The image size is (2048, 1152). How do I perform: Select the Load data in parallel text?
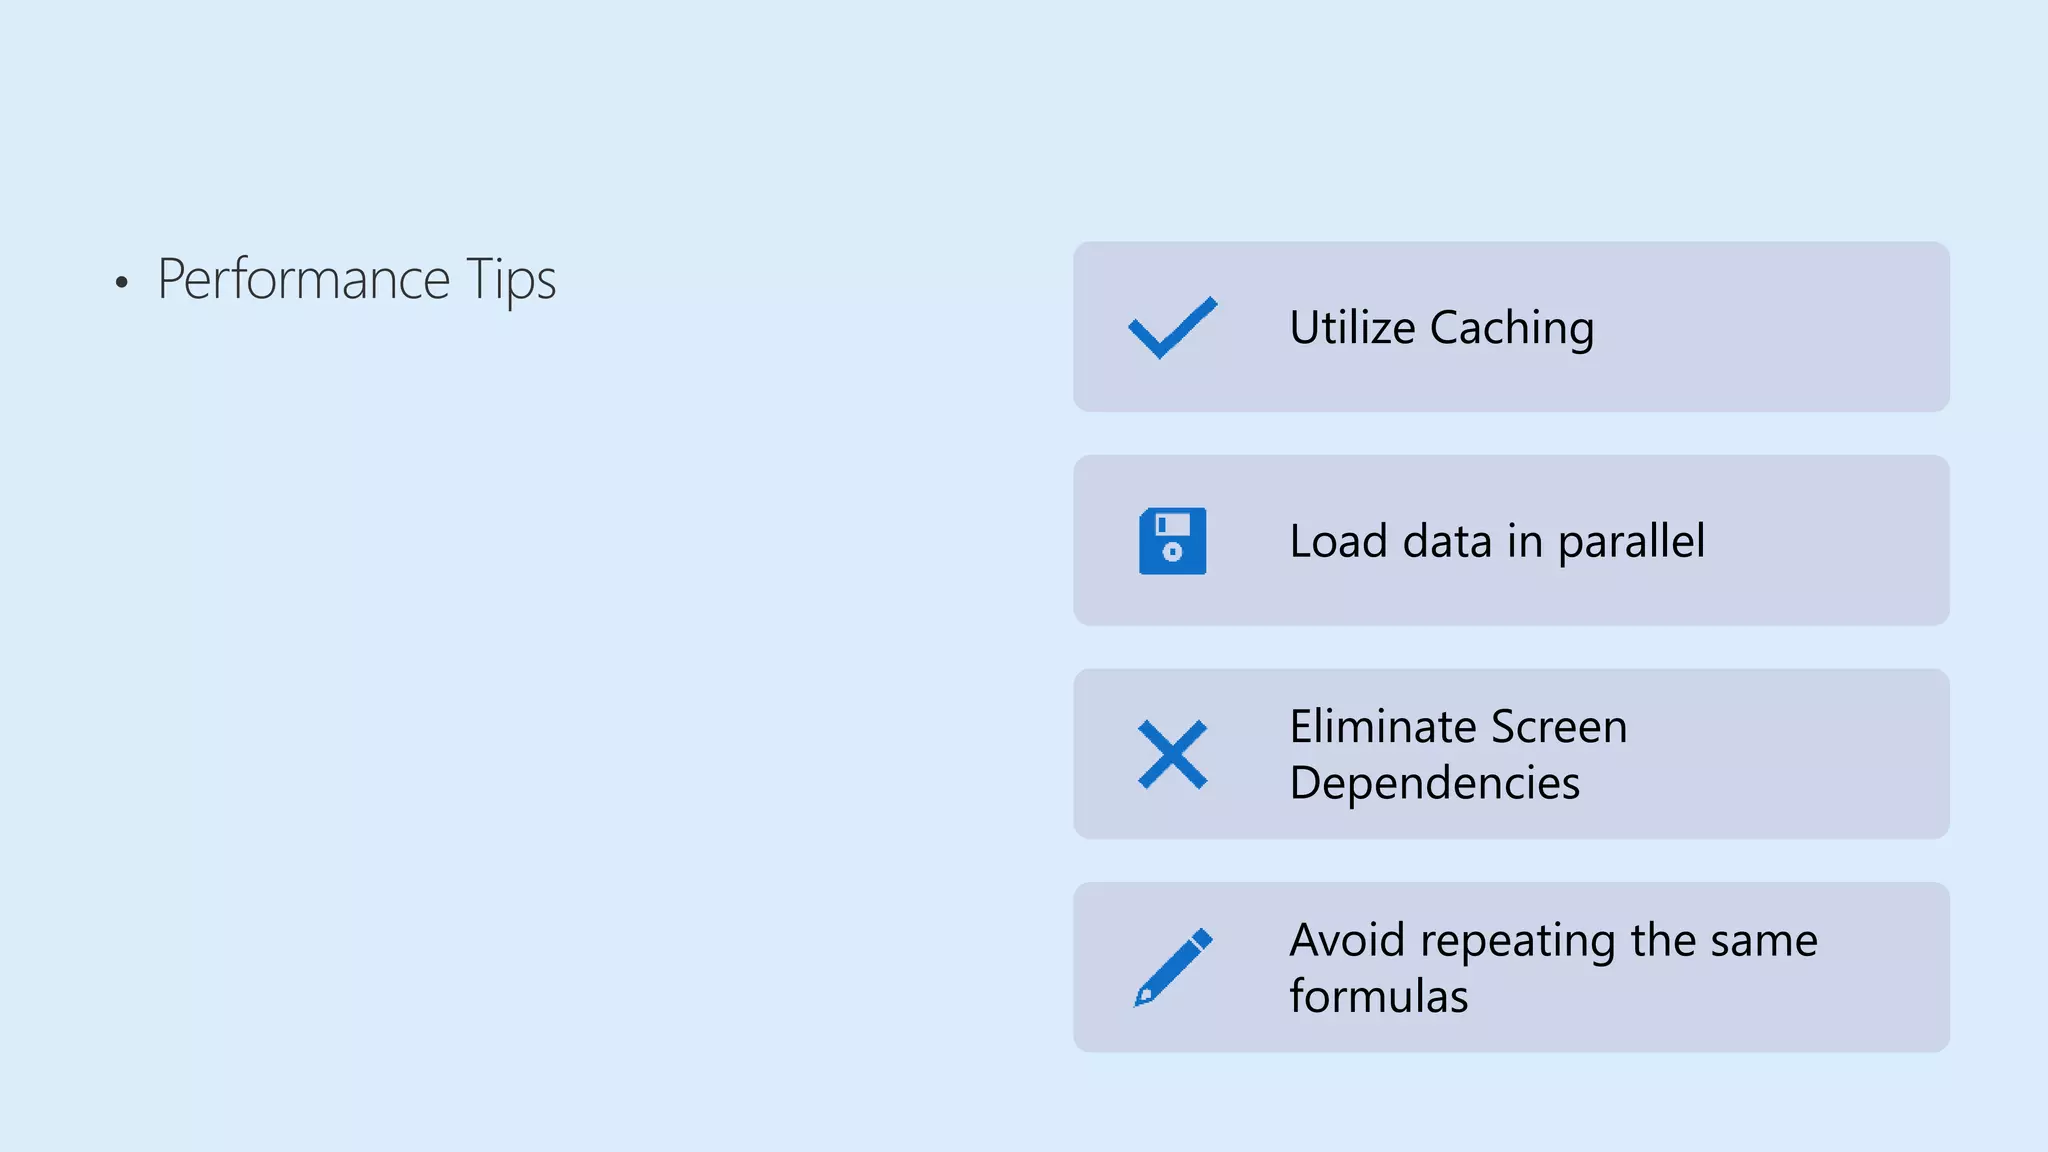coord(1497,541)
